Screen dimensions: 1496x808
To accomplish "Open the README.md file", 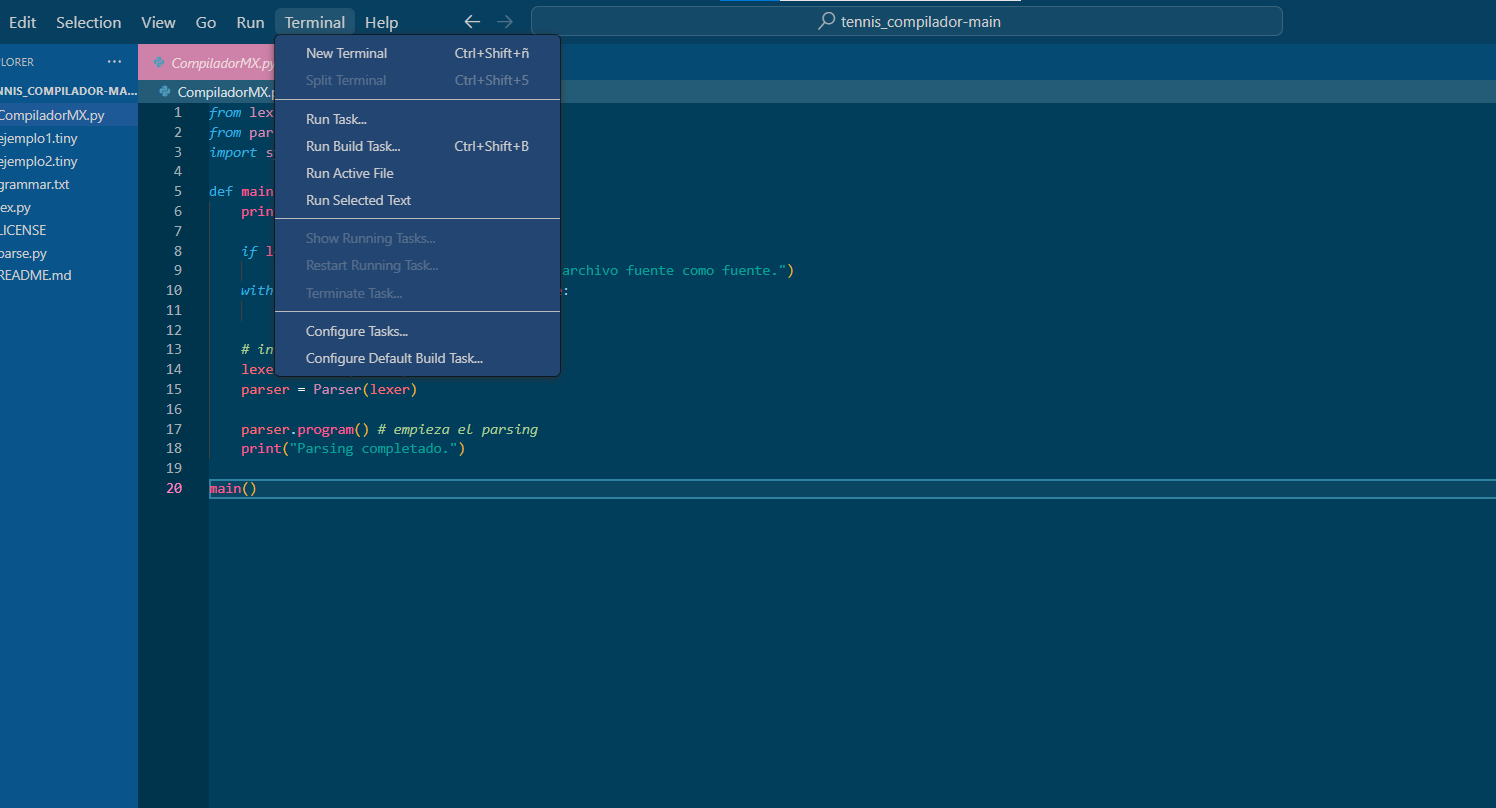I will (37, 275).
